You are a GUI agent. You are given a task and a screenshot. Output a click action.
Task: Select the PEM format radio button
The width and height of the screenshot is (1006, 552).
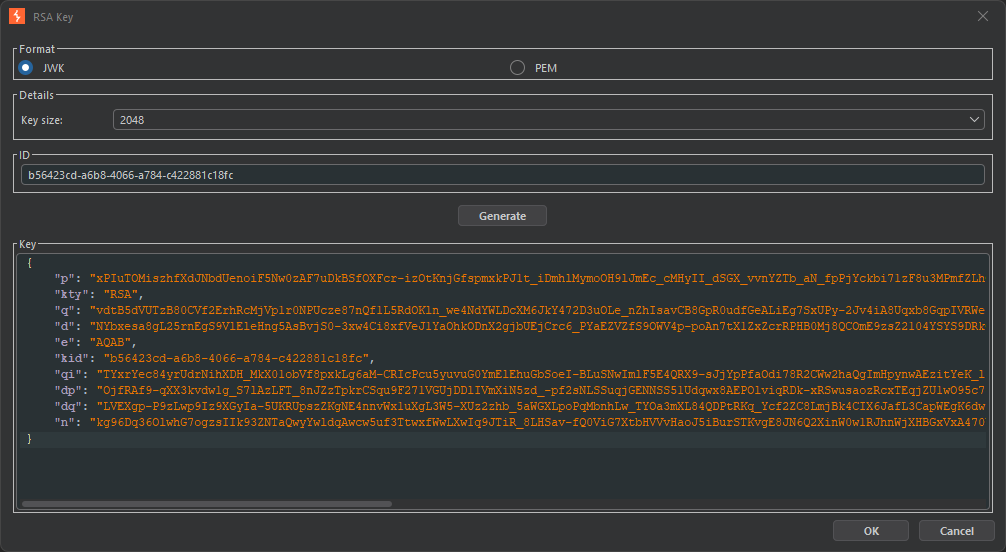pos(517,67)
